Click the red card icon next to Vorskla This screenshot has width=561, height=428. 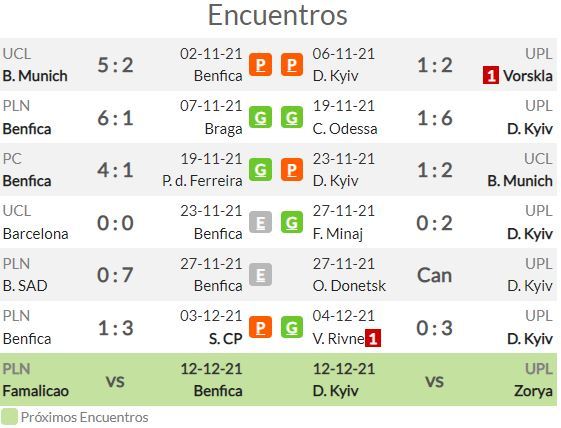pos(491,76)
